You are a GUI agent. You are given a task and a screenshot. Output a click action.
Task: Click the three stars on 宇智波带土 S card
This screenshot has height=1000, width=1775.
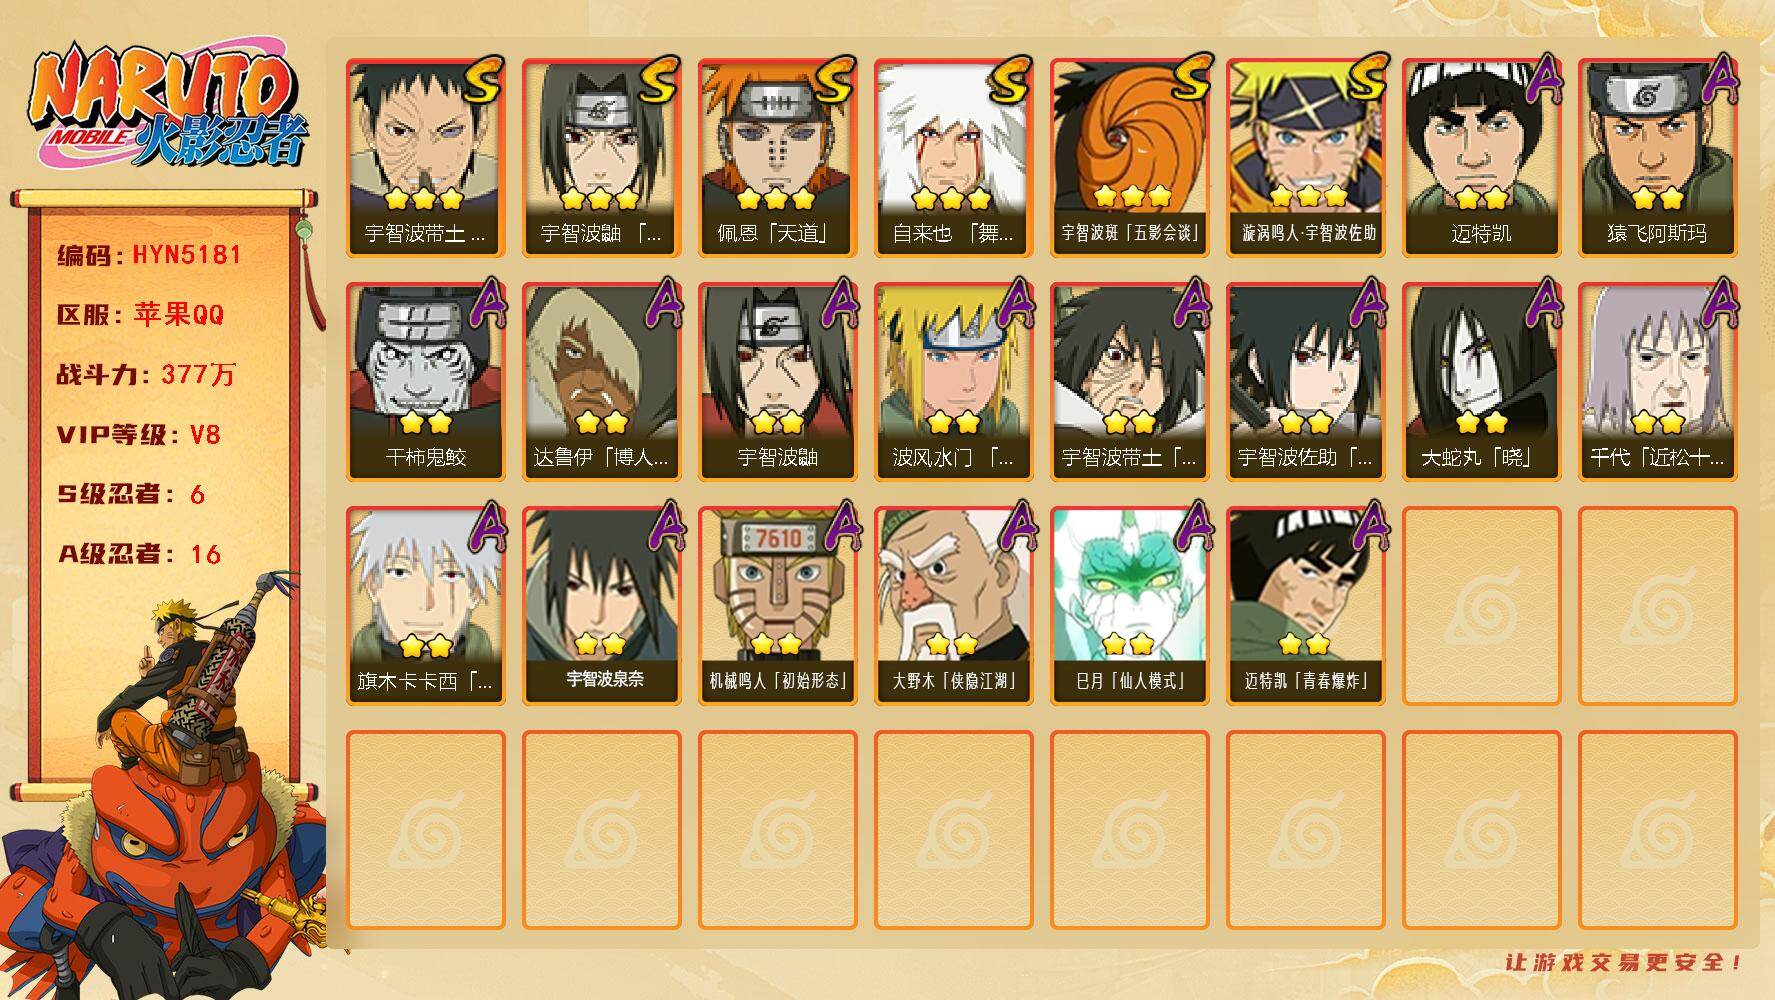click(425, 198)
